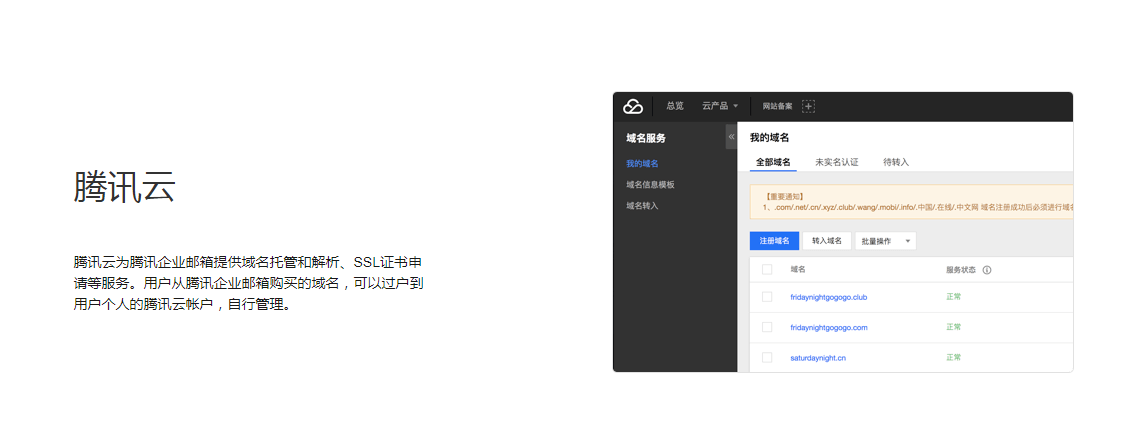Open the fridaynightgogogo.club domain link
Image resolution: width=1141 pixels, height=424 pixels.
tap(829, 297)
